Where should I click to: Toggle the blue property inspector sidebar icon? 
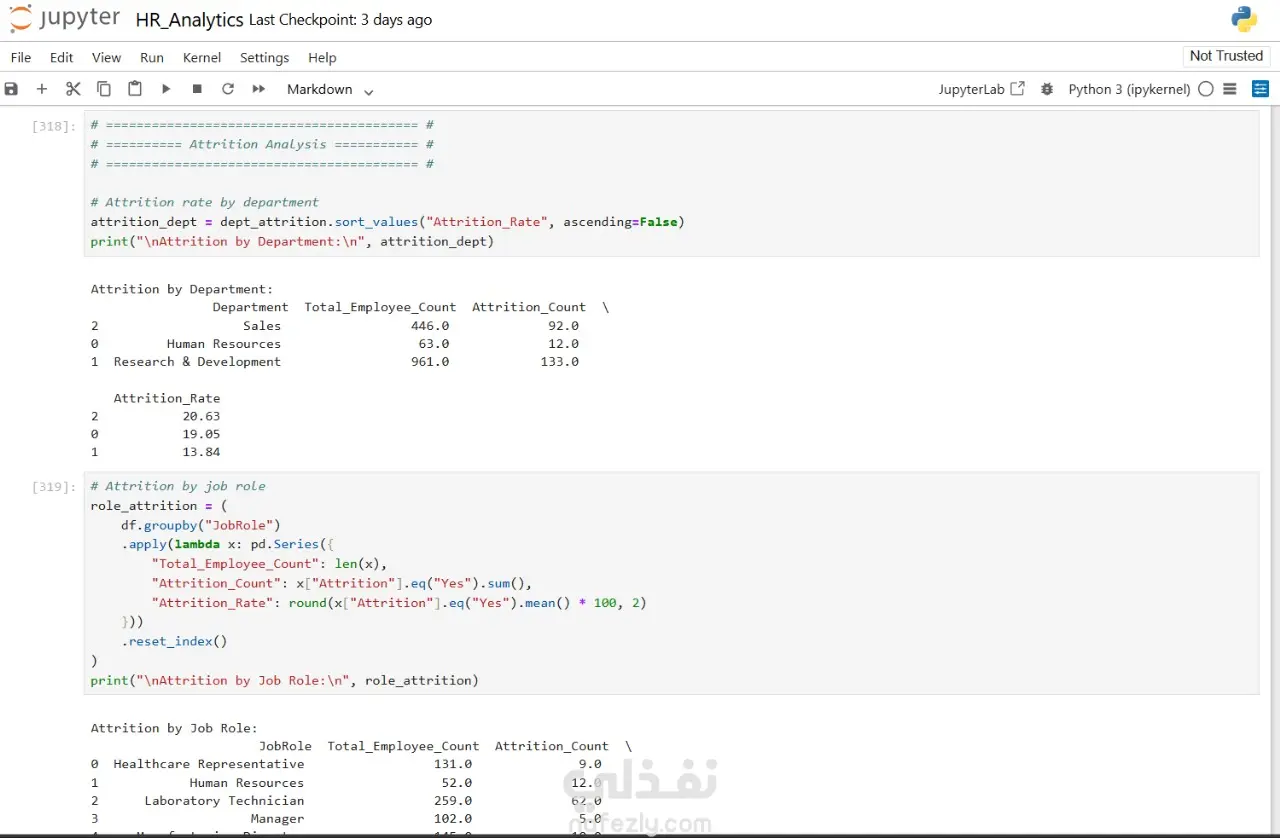tap(1260, 89)
